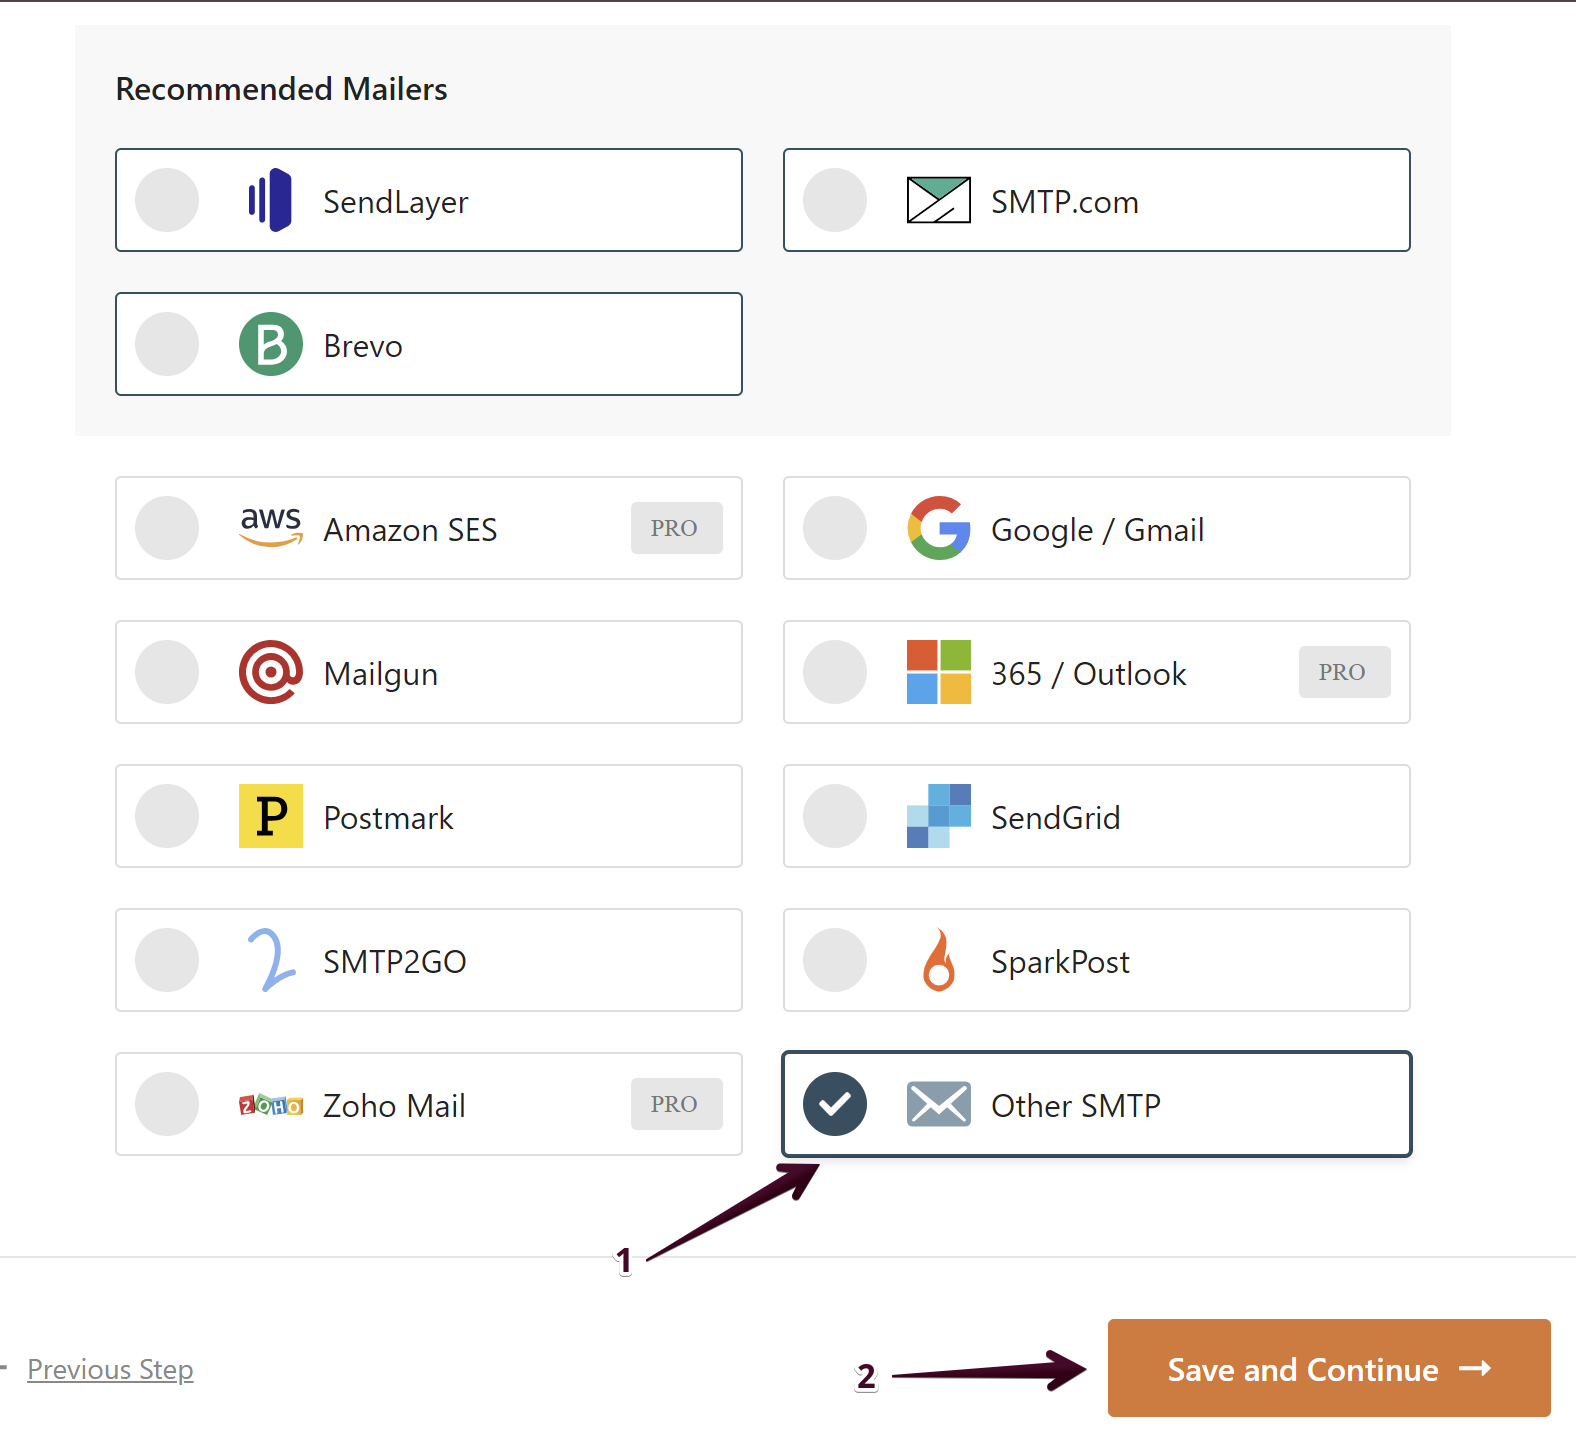This screenshot has height=1443, width=1576.
Task: Click the SendLayer label text
Action: pos(396,202)
